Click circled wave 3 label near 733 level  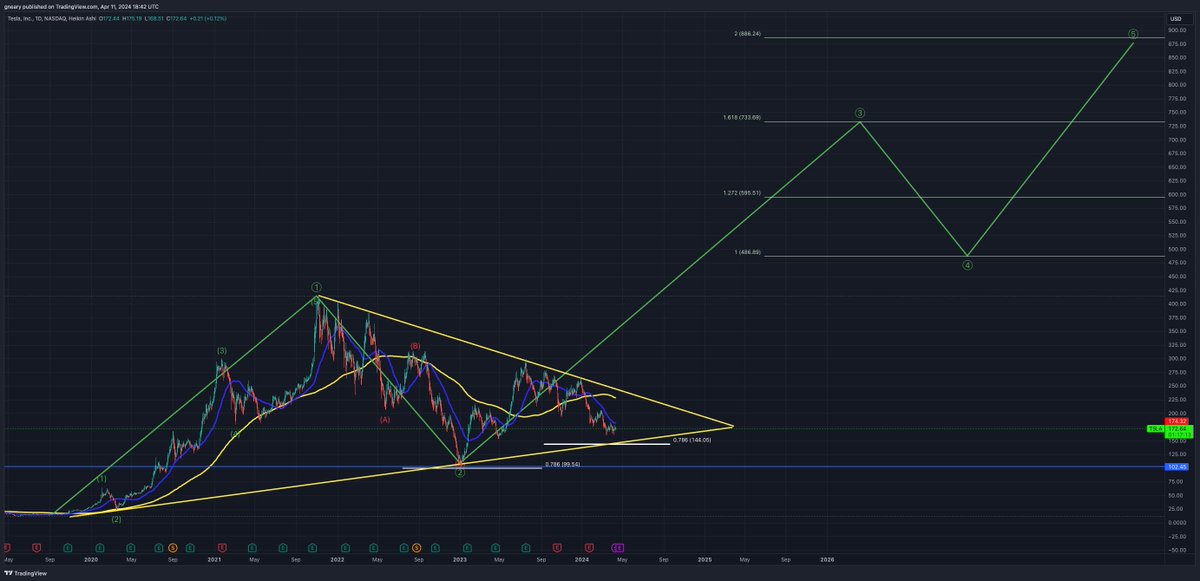coord(860,113)
